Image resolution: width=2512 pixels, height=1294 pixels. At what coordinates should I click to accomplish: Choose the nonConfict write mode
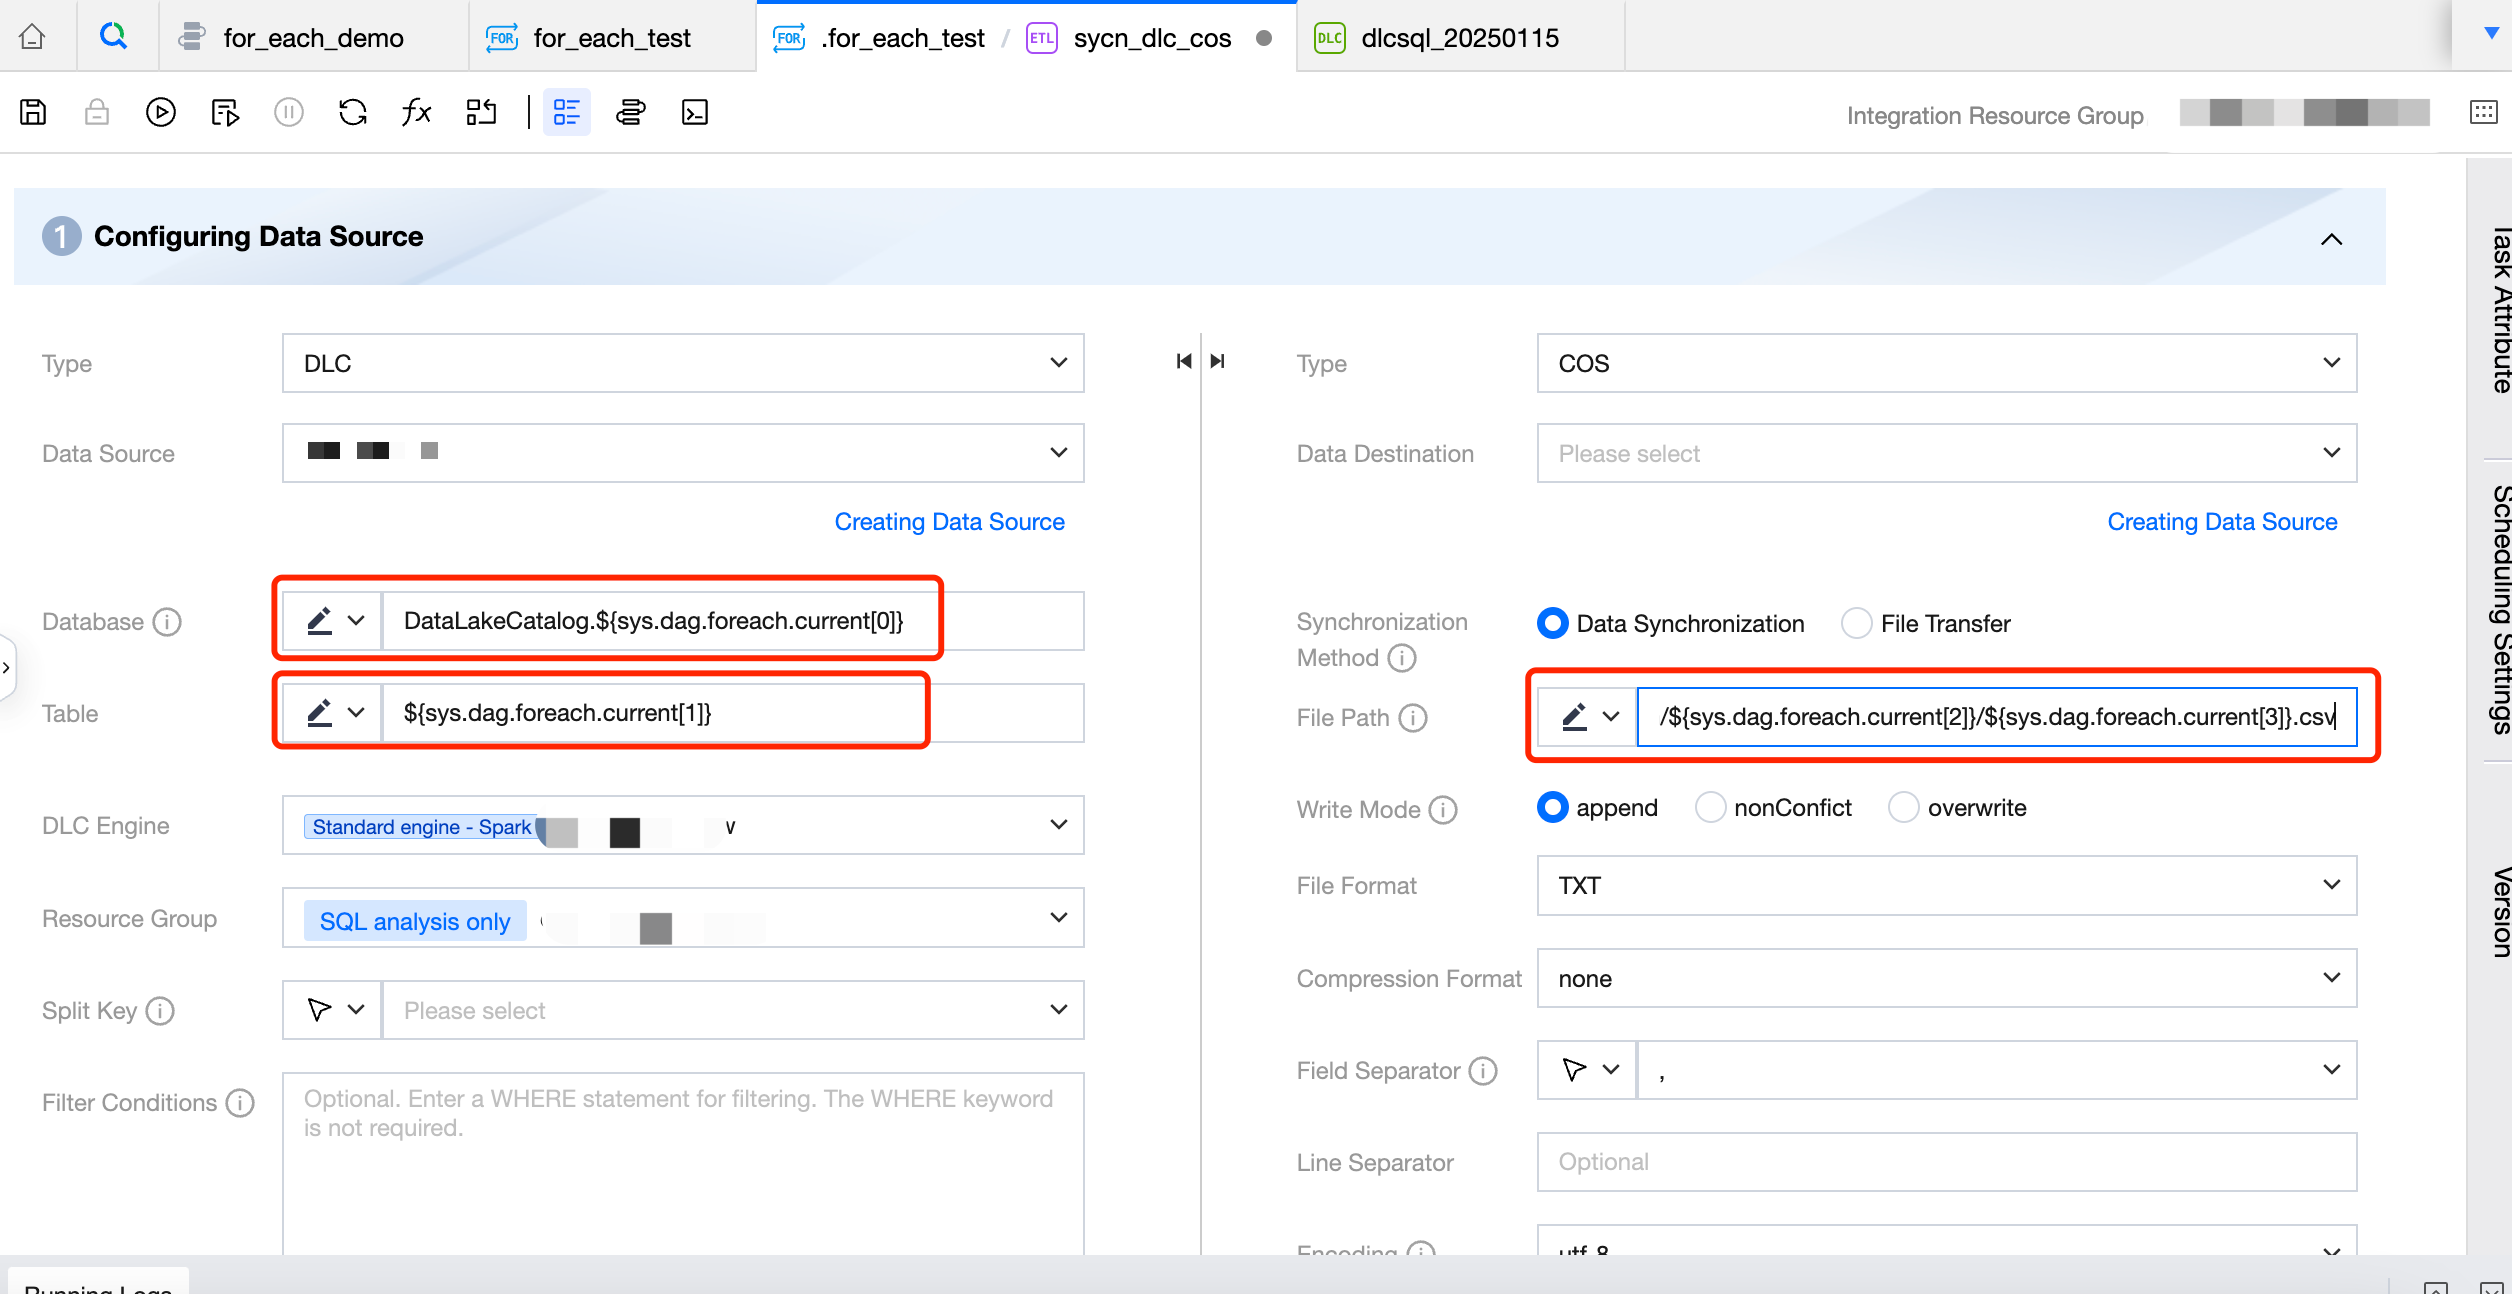1710,807
